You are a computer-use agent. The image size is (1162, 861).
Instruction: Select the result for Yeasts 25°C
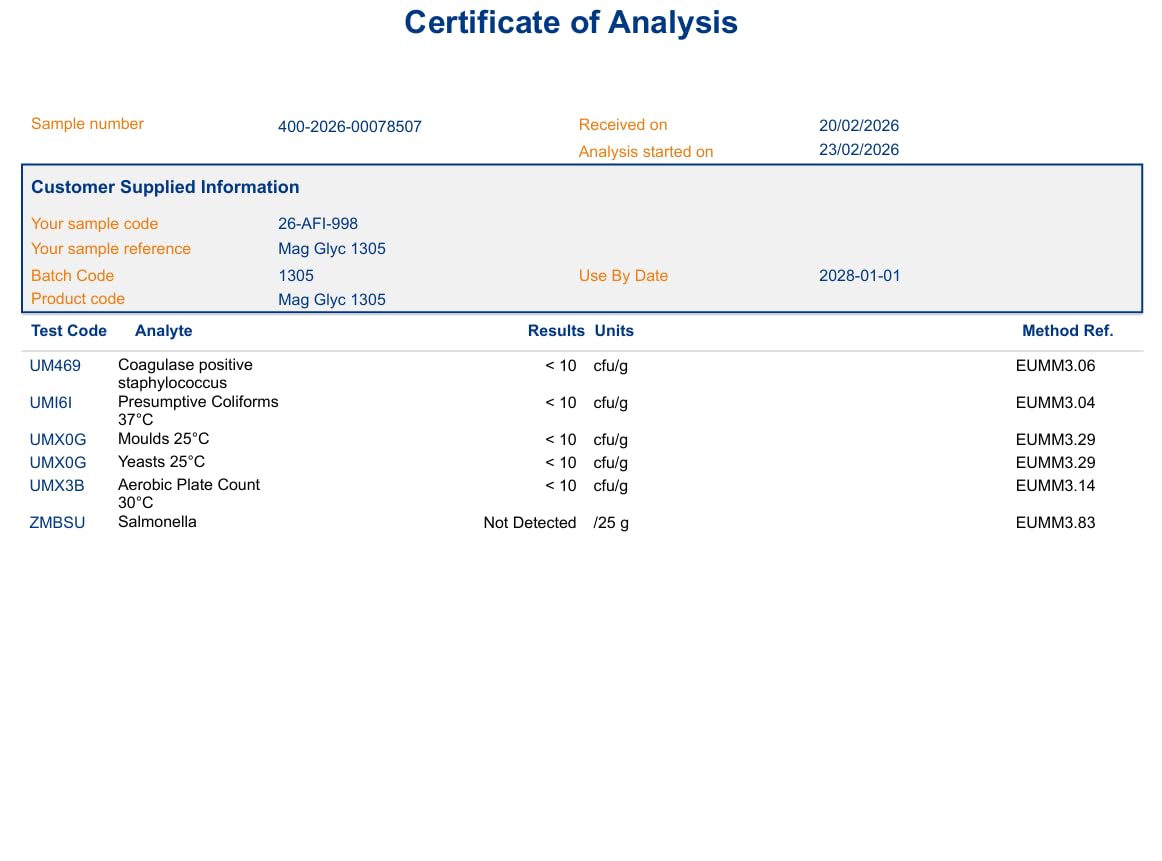(x=560, y=462)
